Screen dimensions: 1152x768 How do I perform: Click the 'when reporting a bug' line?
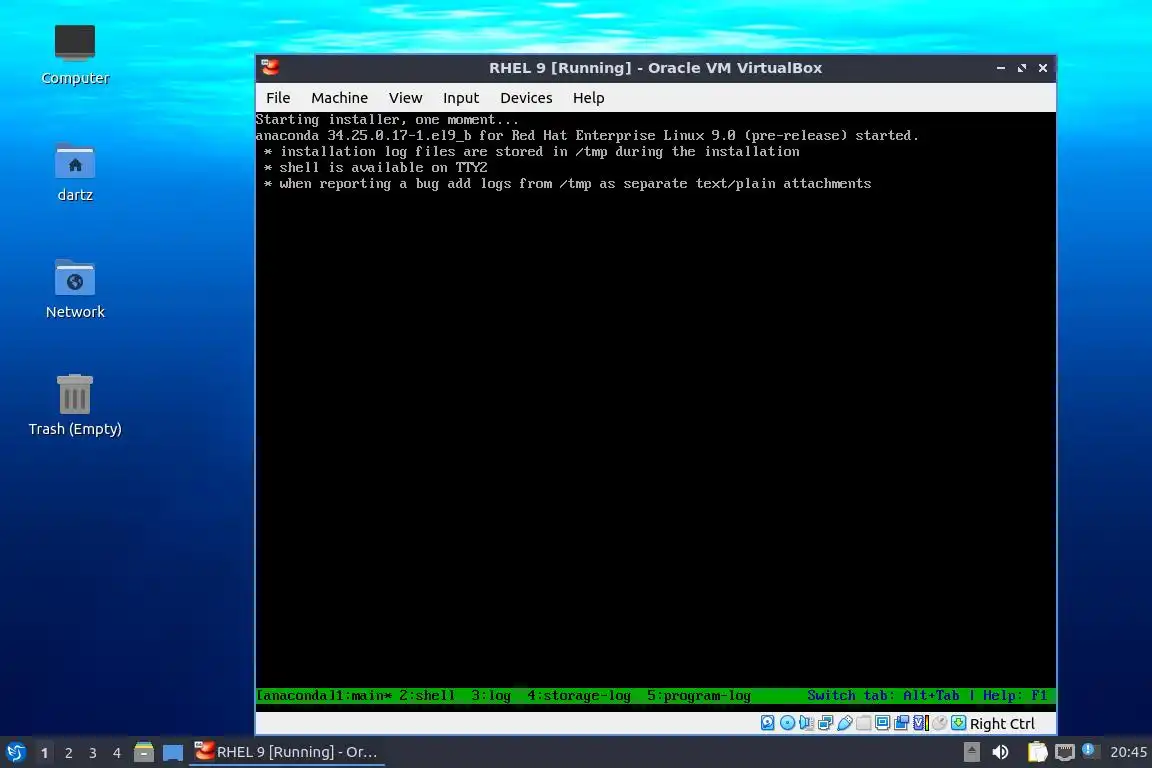tap(568, 184)
